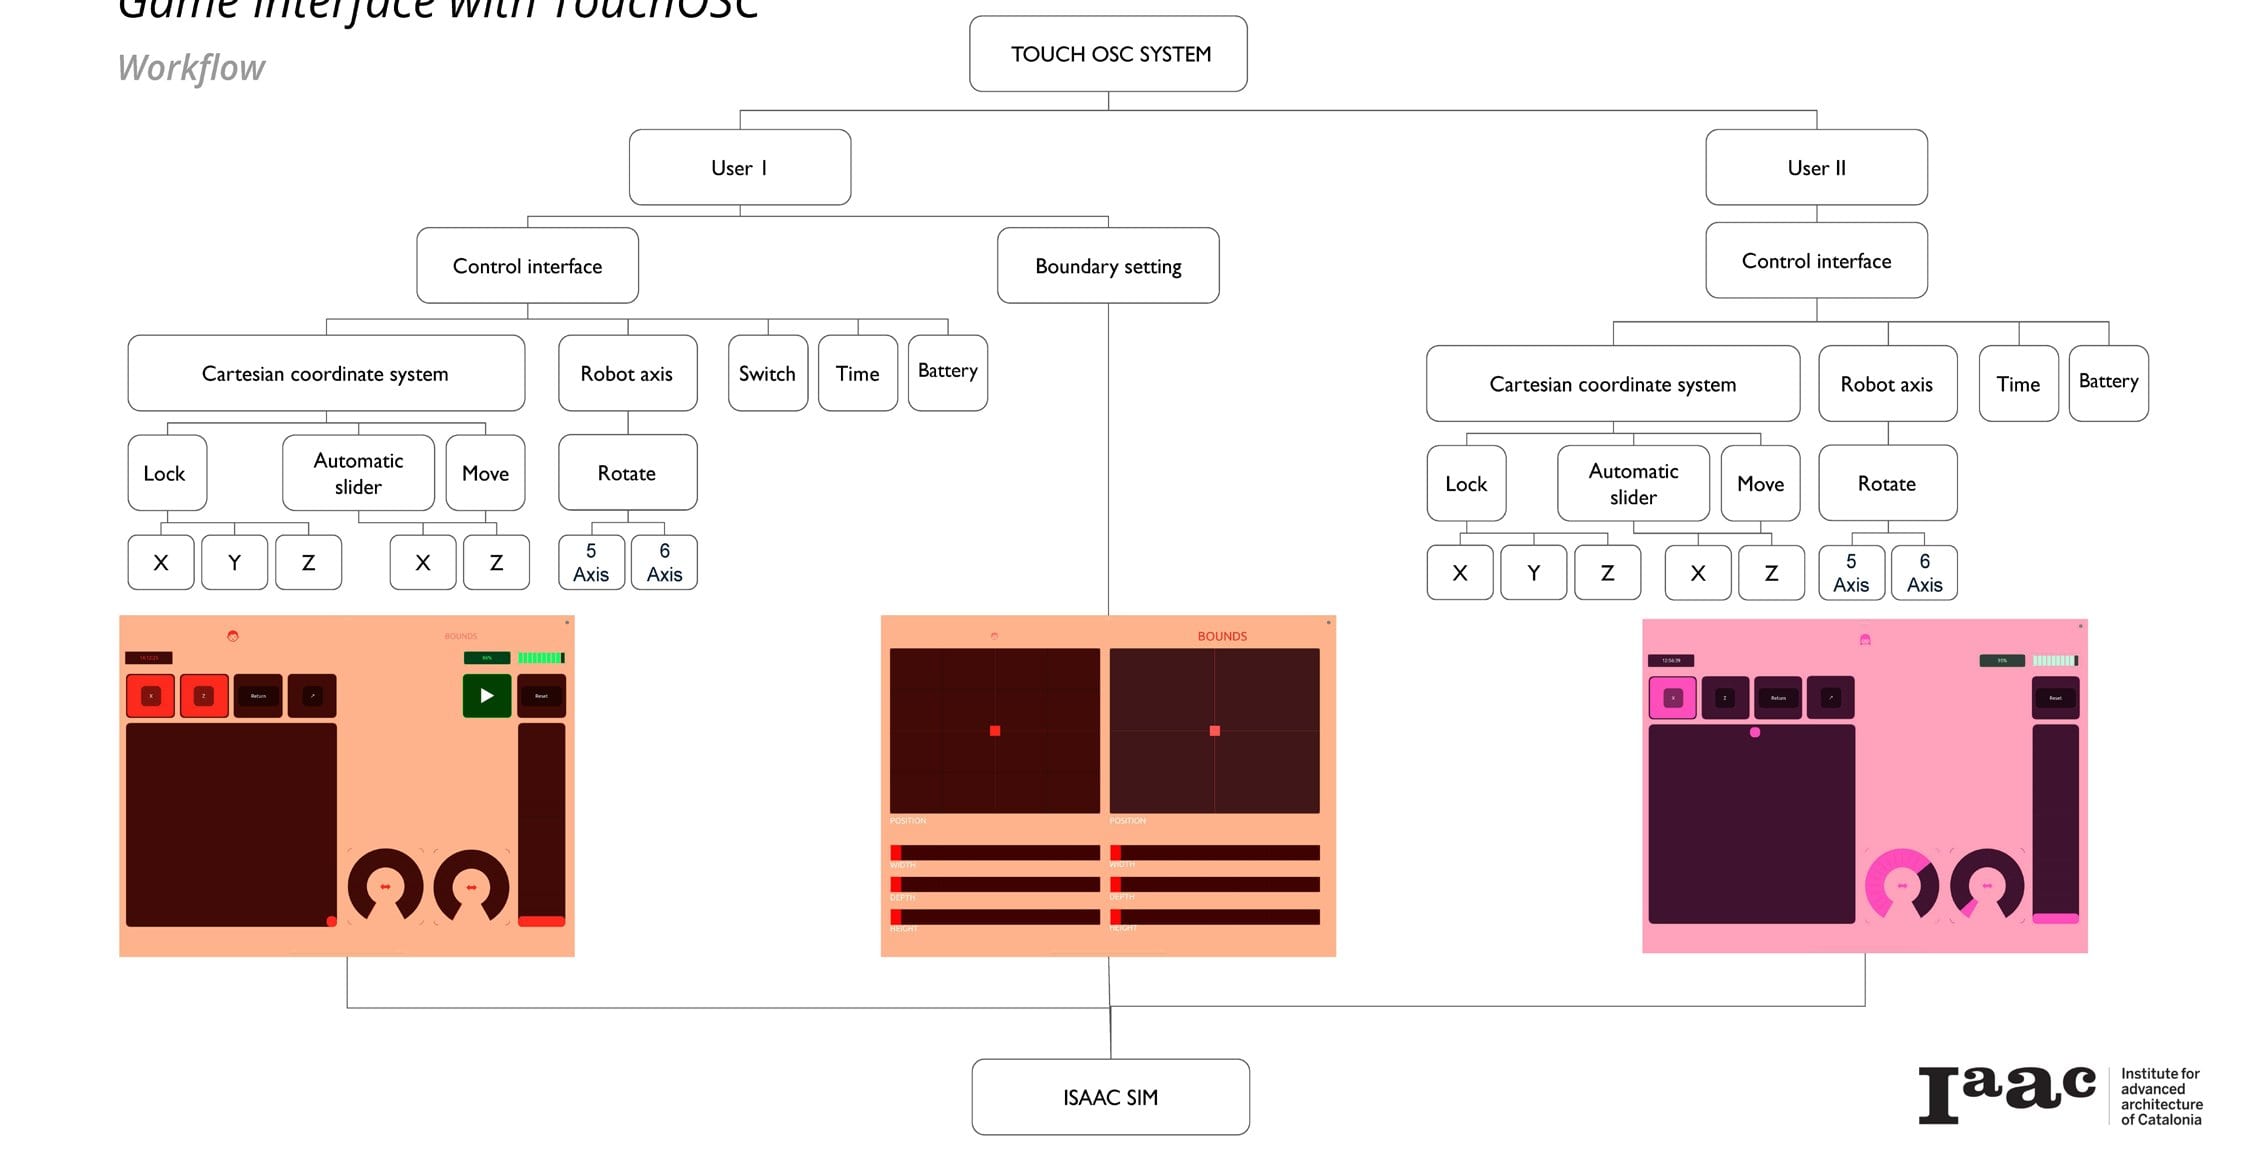Select the TOUCH OSC SYSTEM box

click(1108, 54)
